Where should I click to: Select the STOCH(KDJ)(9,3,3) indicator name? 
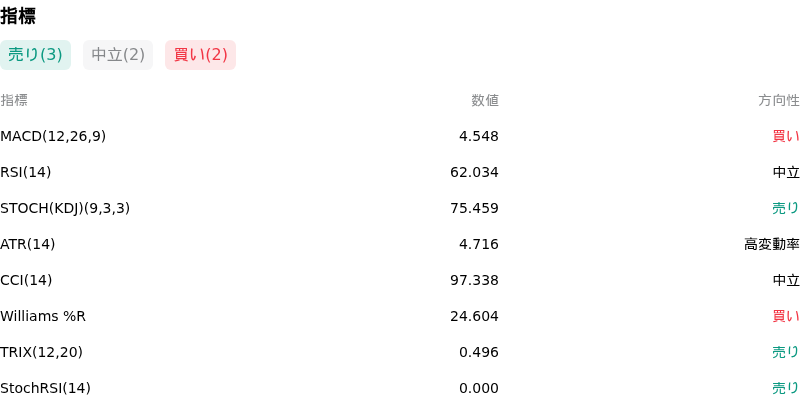[x=65, y=208]
